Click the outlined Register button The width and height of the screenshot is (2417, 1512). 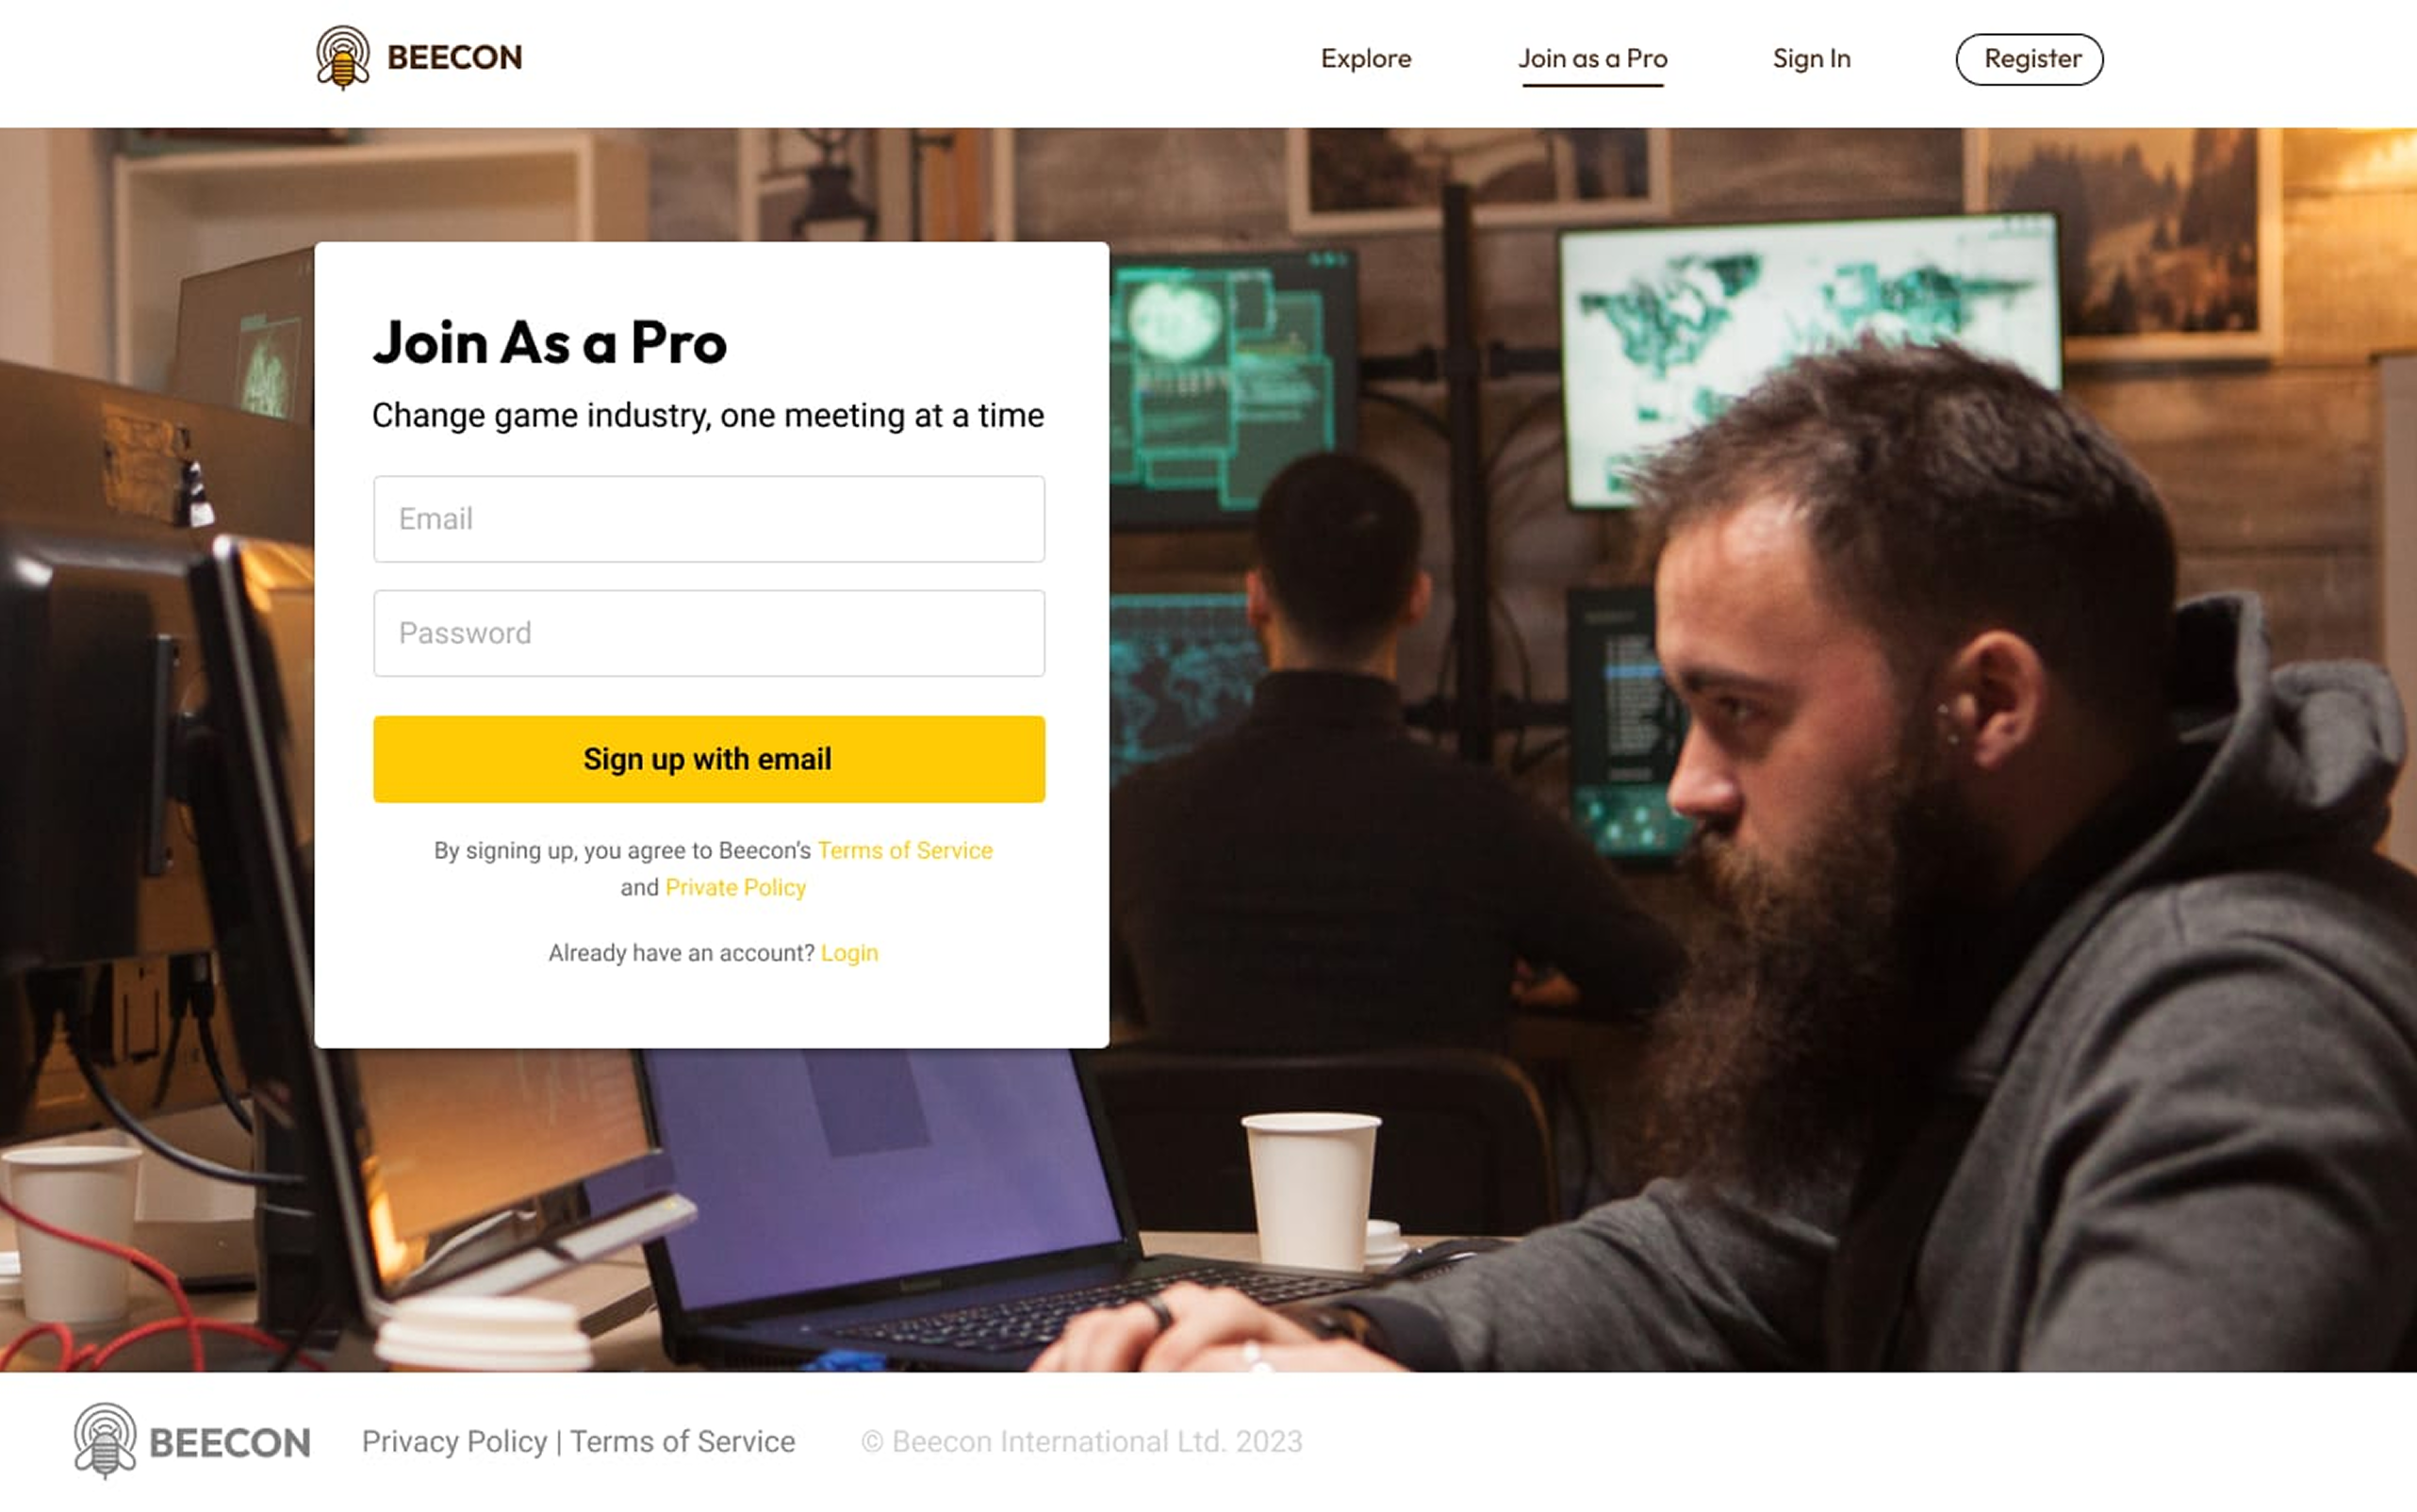point(2030,59)
